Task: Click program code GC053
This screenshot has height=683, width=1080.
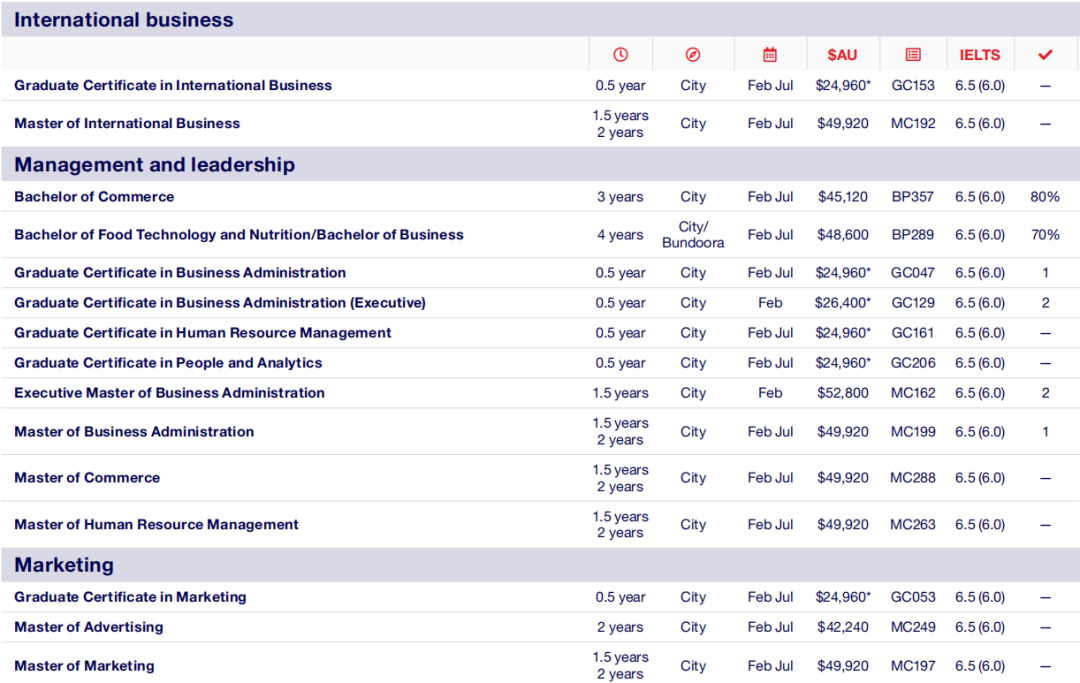Action: point(913,597)
